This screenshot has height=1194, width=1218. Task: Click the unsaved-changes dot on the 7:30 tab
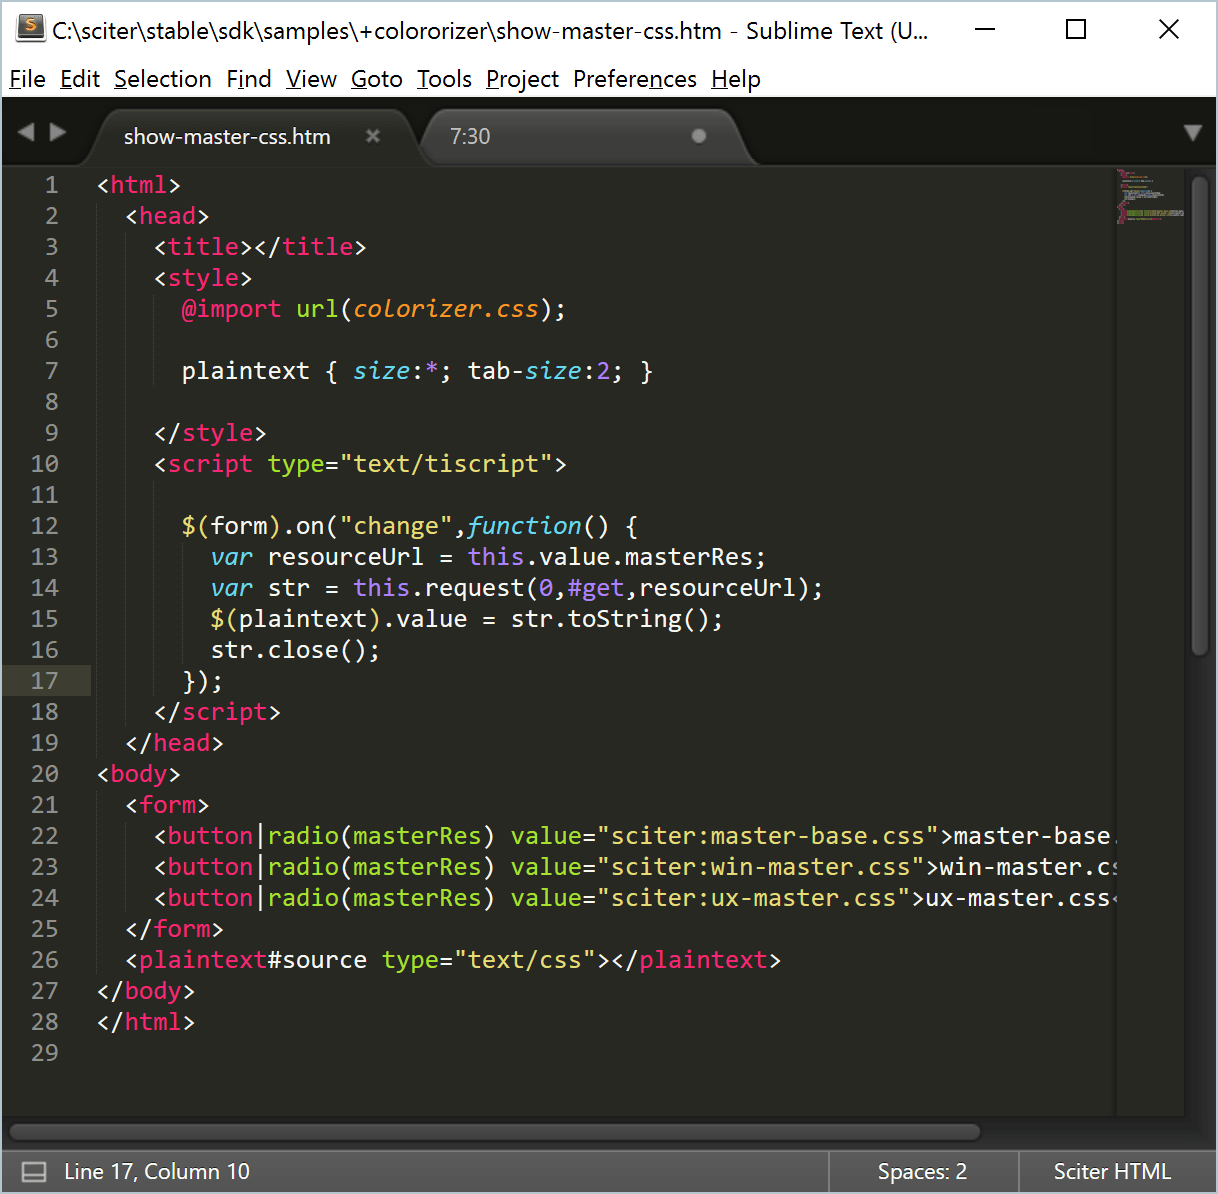(698, 136)
